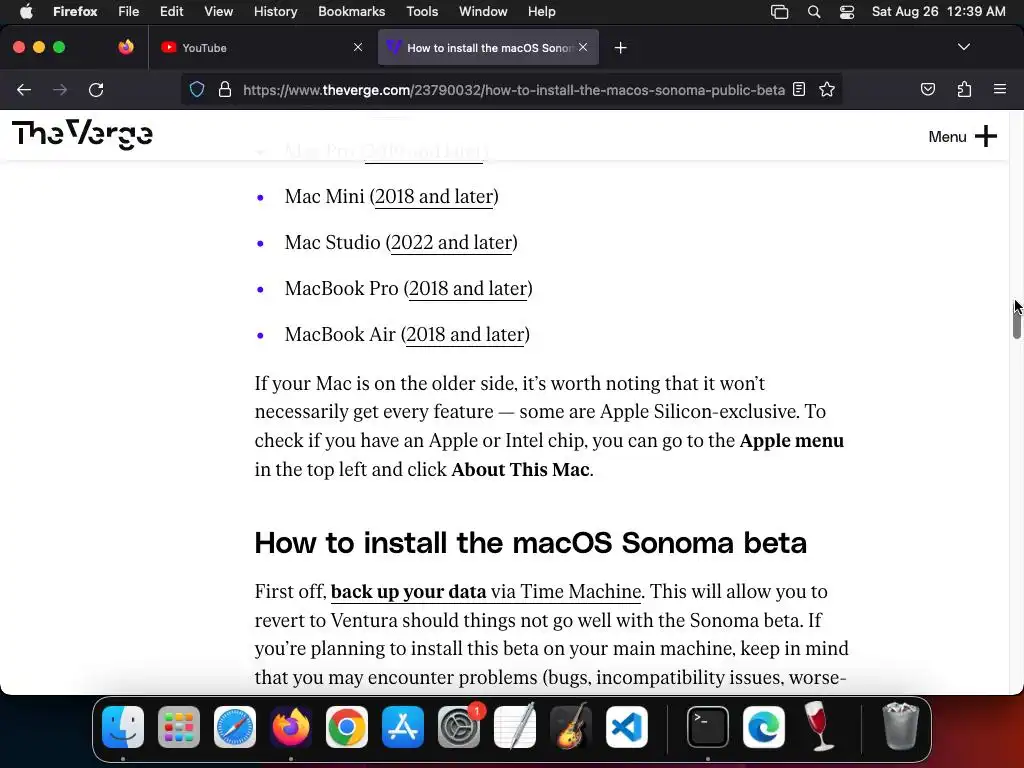Open TextEdit from the Dock
The image size is (1024, 768).
point(515,727)
